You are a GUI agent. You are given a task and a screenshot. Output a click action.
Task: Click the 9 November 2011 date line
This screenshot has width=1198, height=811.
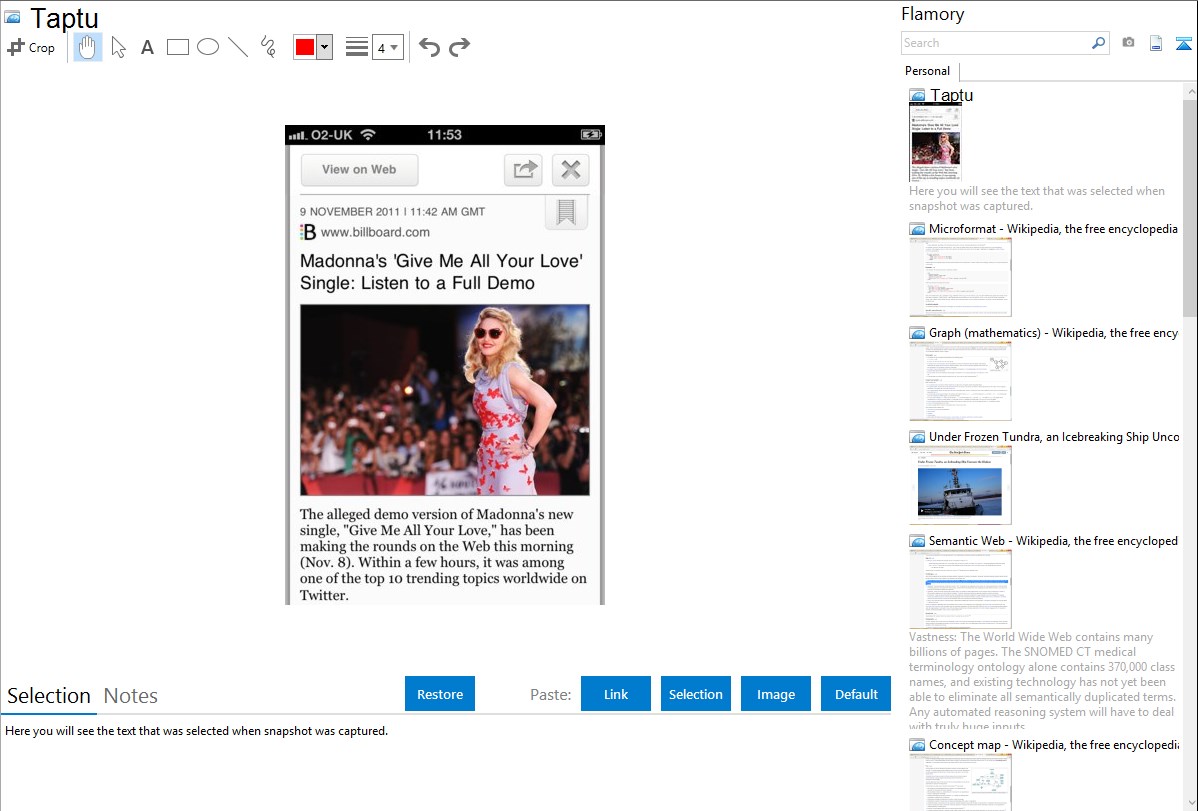point(393,212)
